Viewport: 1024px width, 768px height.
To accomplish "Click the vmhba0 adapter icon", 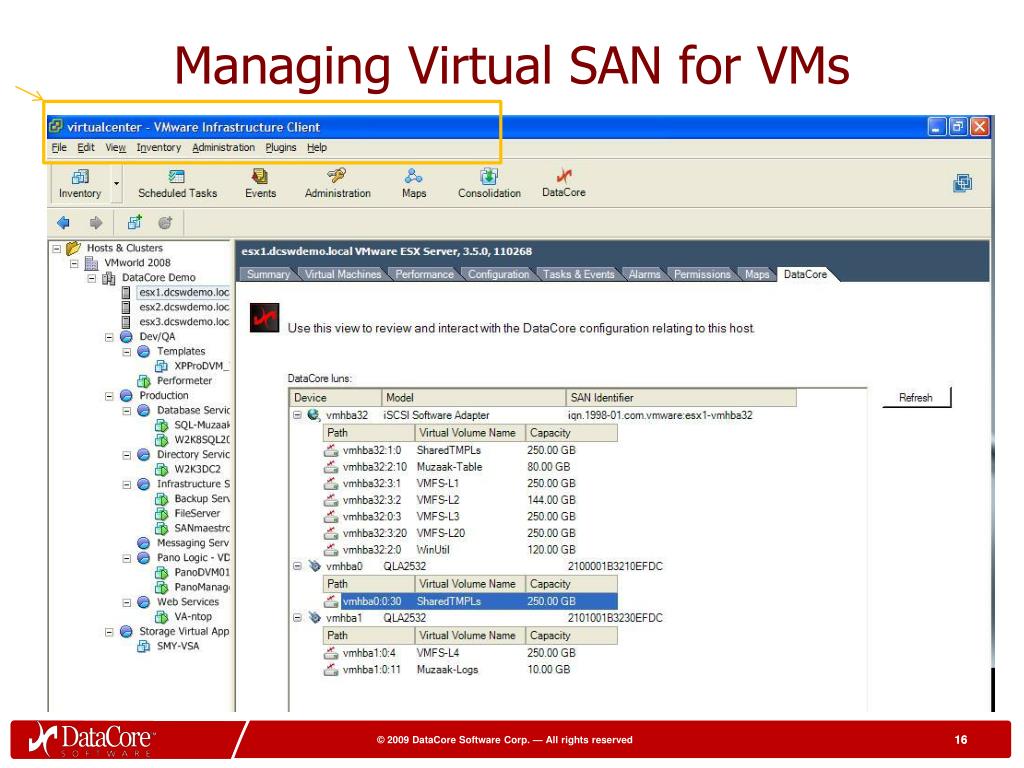I will [314, 566].
